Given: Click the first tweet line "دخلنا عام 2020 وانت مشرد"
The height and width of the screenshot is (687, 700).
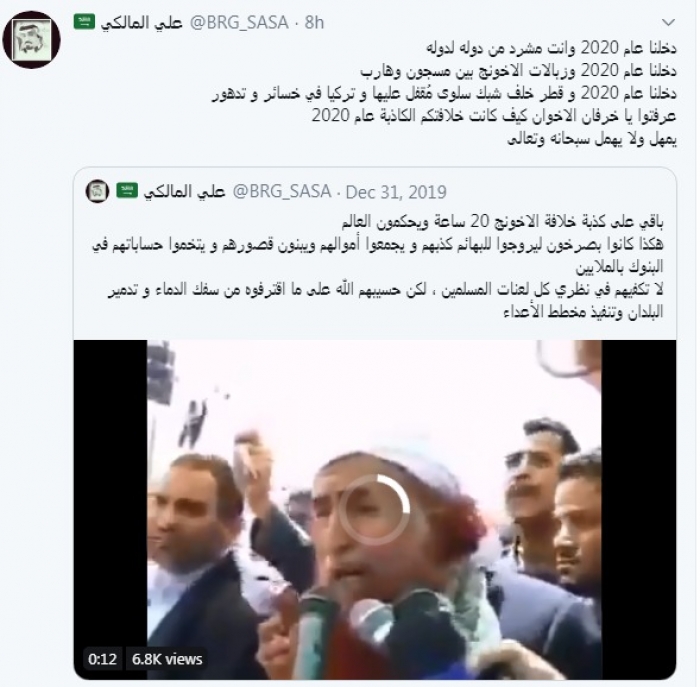Looking at the screenshot, I should click(x=551, y=48).
